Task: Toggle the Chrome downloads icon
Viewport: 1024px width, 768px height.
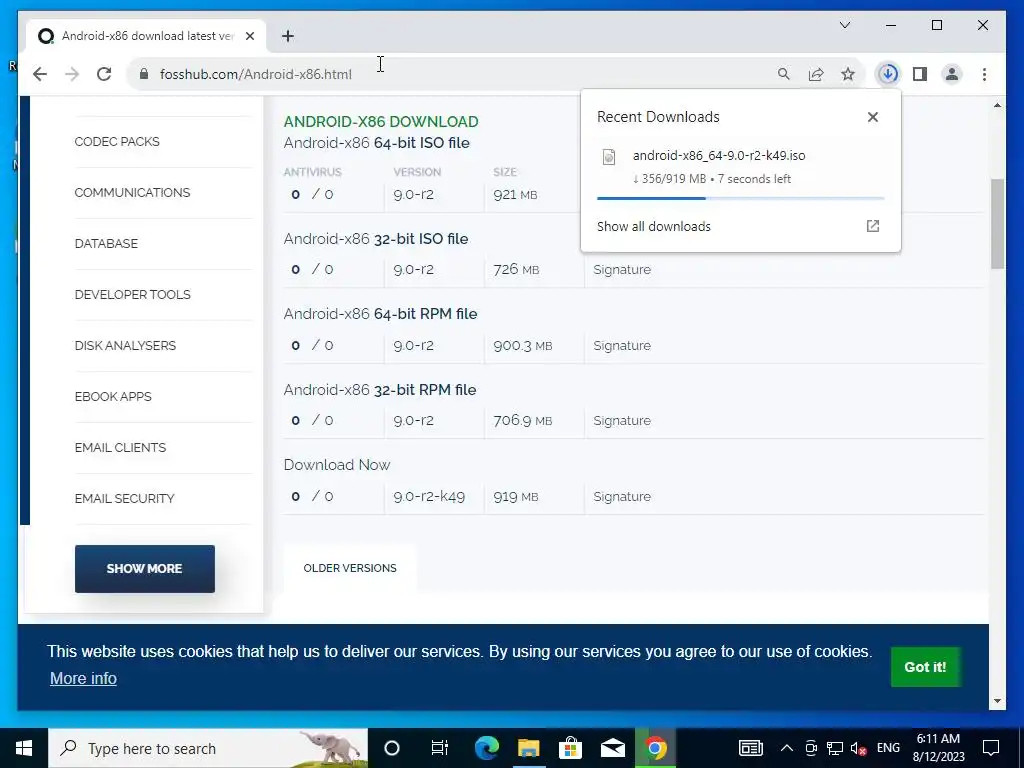Action: point(888,74)
